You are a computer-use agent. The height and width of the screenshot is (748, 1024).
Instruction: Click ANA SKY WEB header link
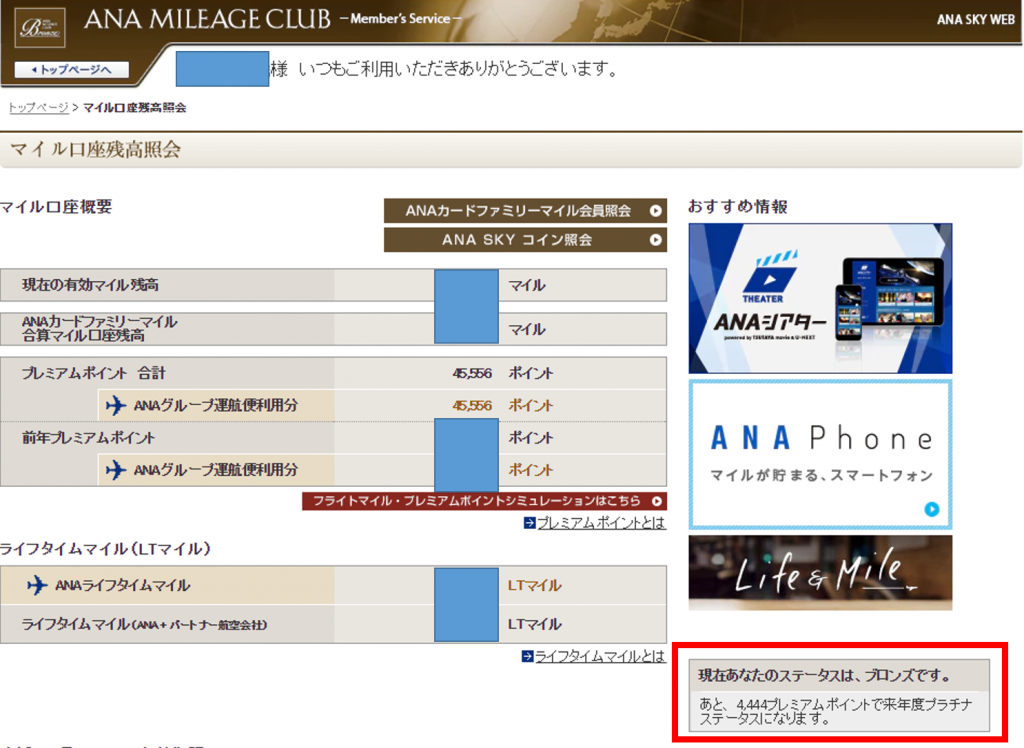(x=976, y=20)
